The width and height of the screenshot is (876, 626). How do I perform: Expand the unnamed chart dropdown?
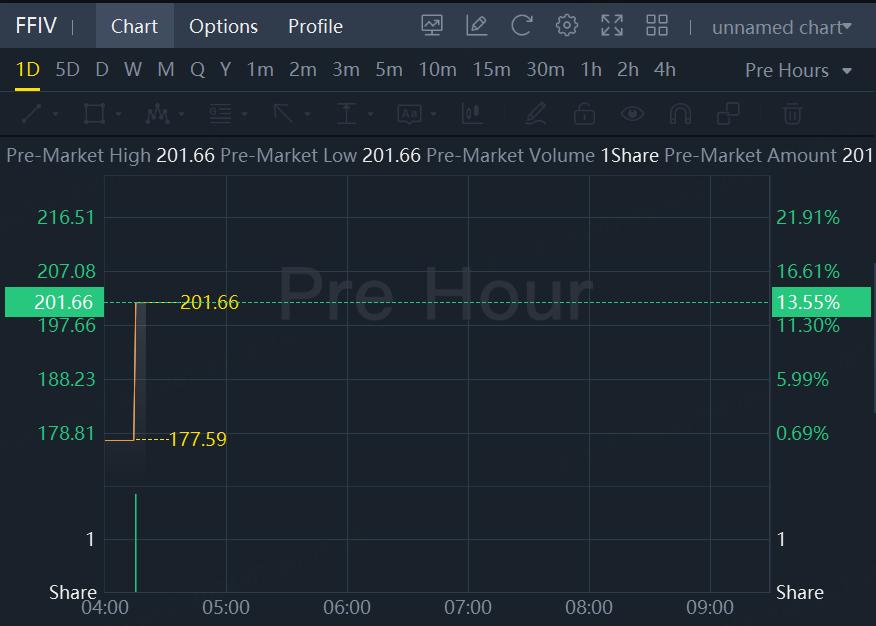click(782, 27)
